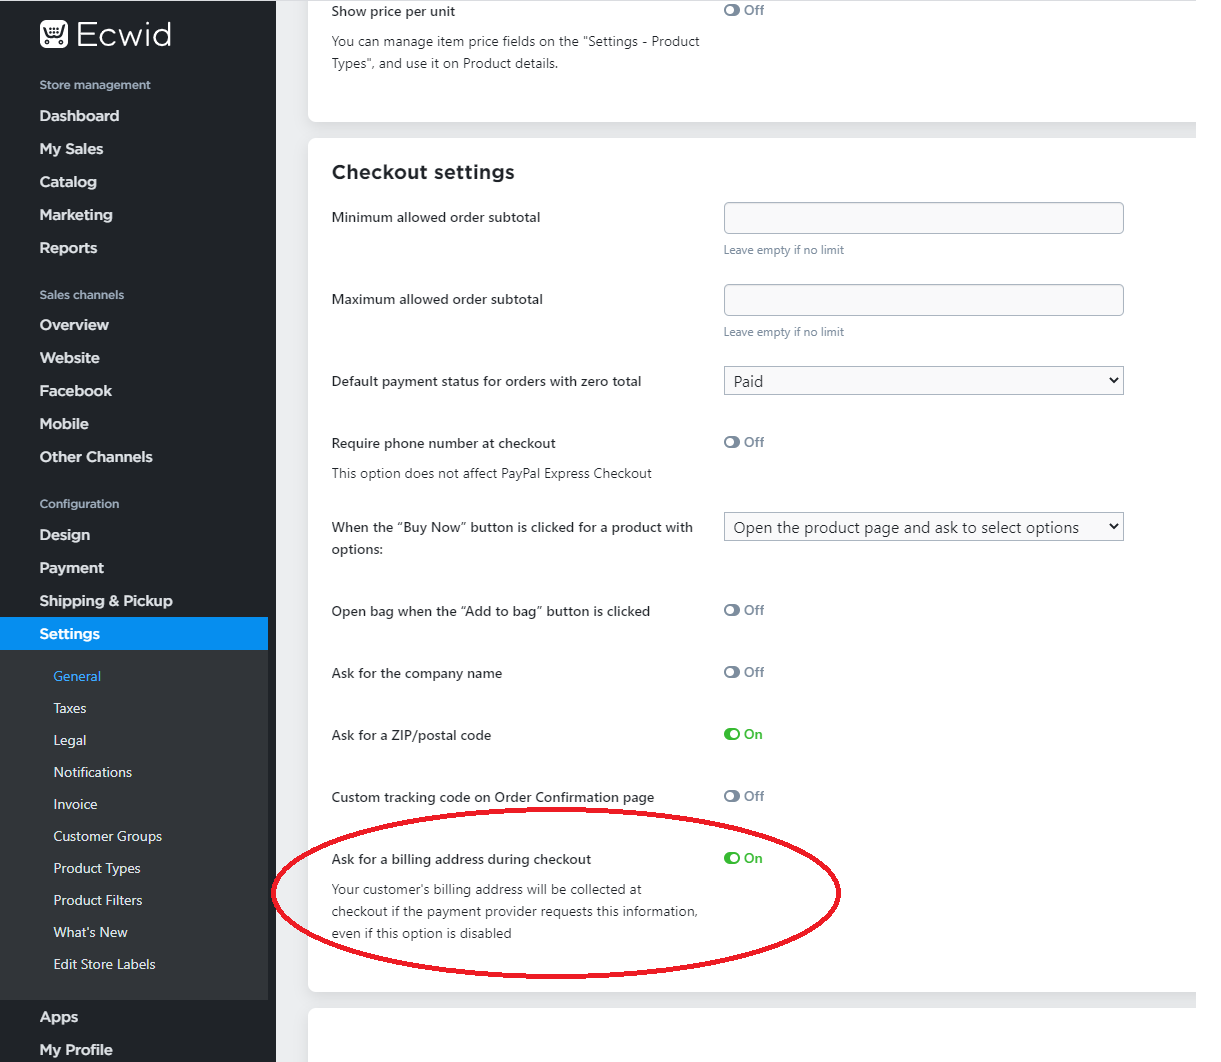Go to the Catalog section
Screen dimensions: 1221x1062
[68, 182]
